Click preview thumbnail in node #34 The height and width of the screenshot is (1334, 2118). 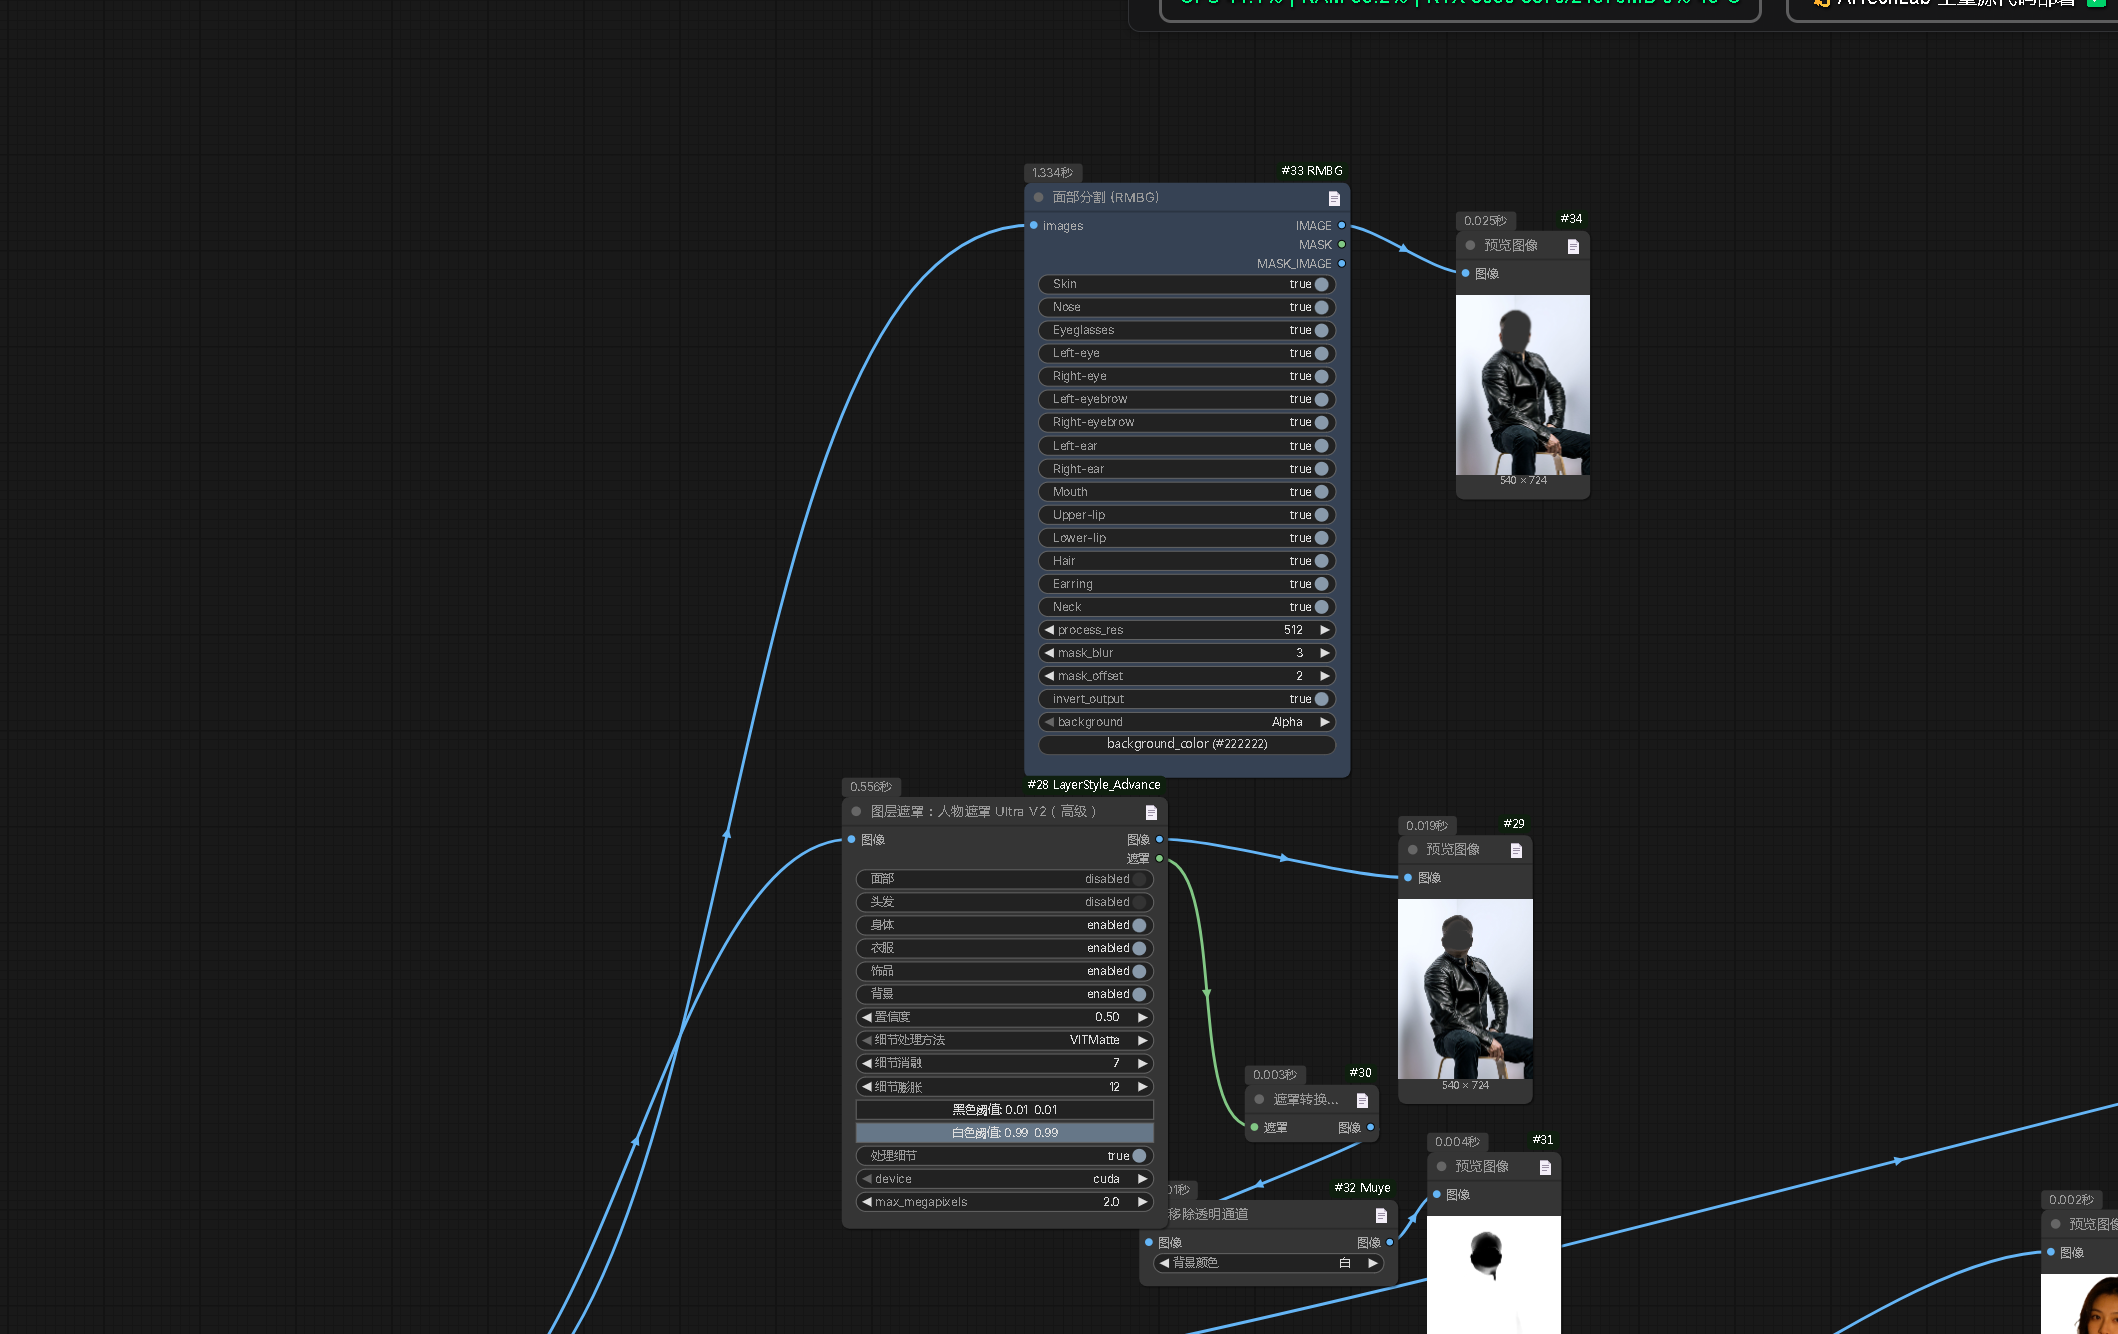click(x=1522, y=385)
